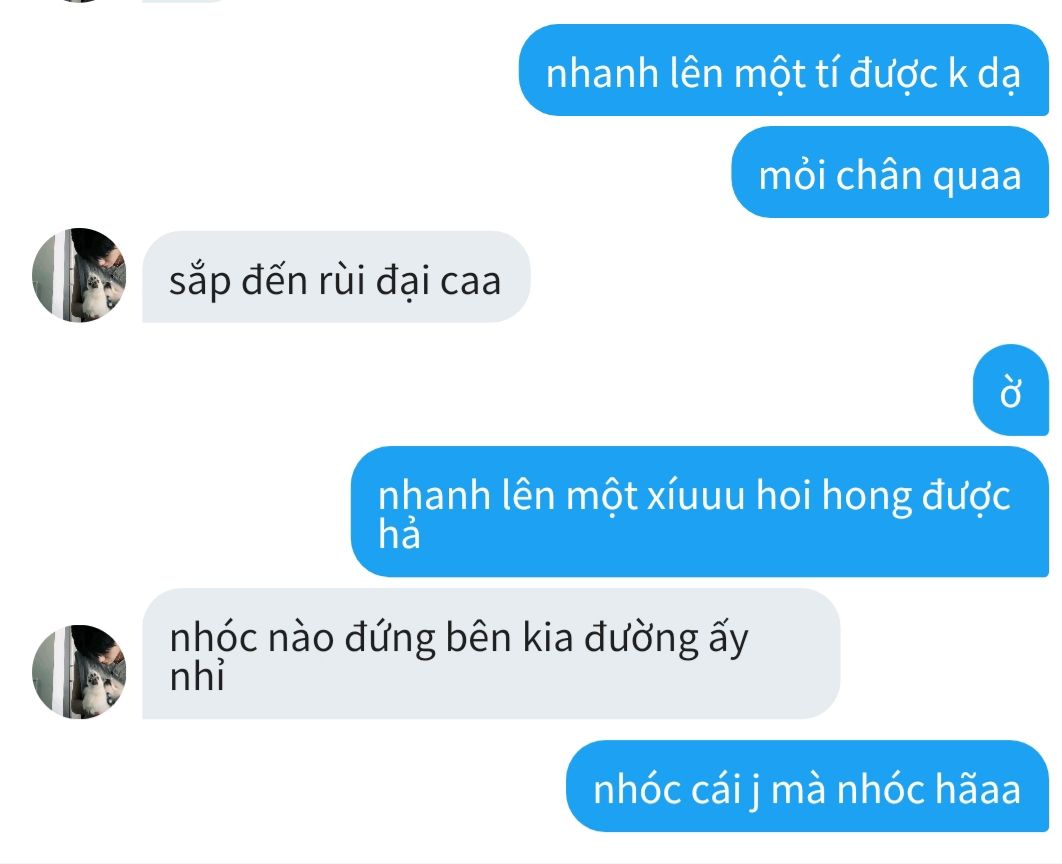Click the word "xíuuu" in the blue message
This screenshot has width=1062, height=864.
coord(696,494)
